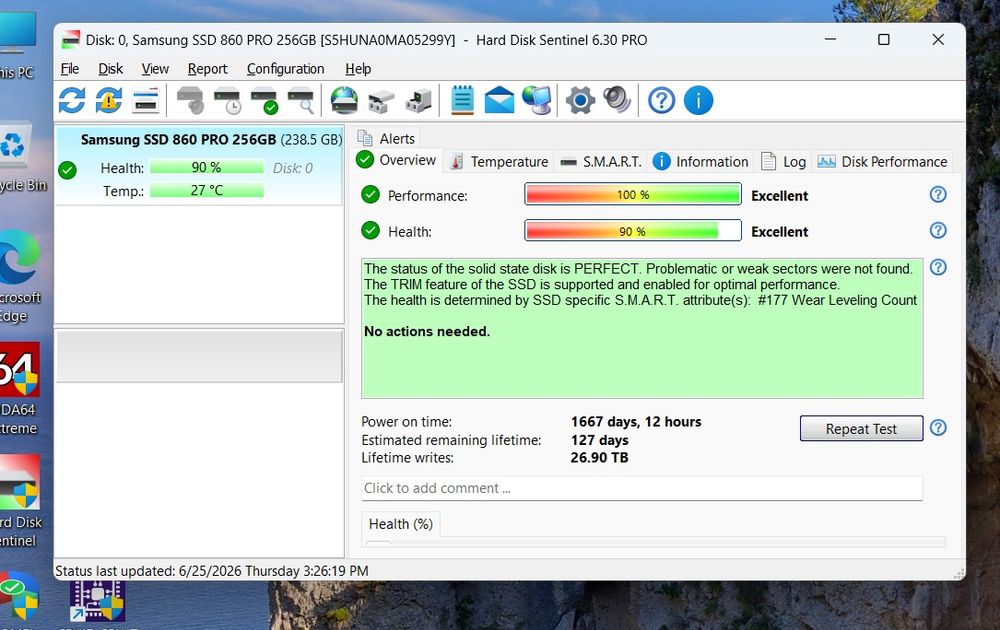Open the Configuration menu
The width and height of the screenshot is (1000, 630).
[x=285, y=69]
